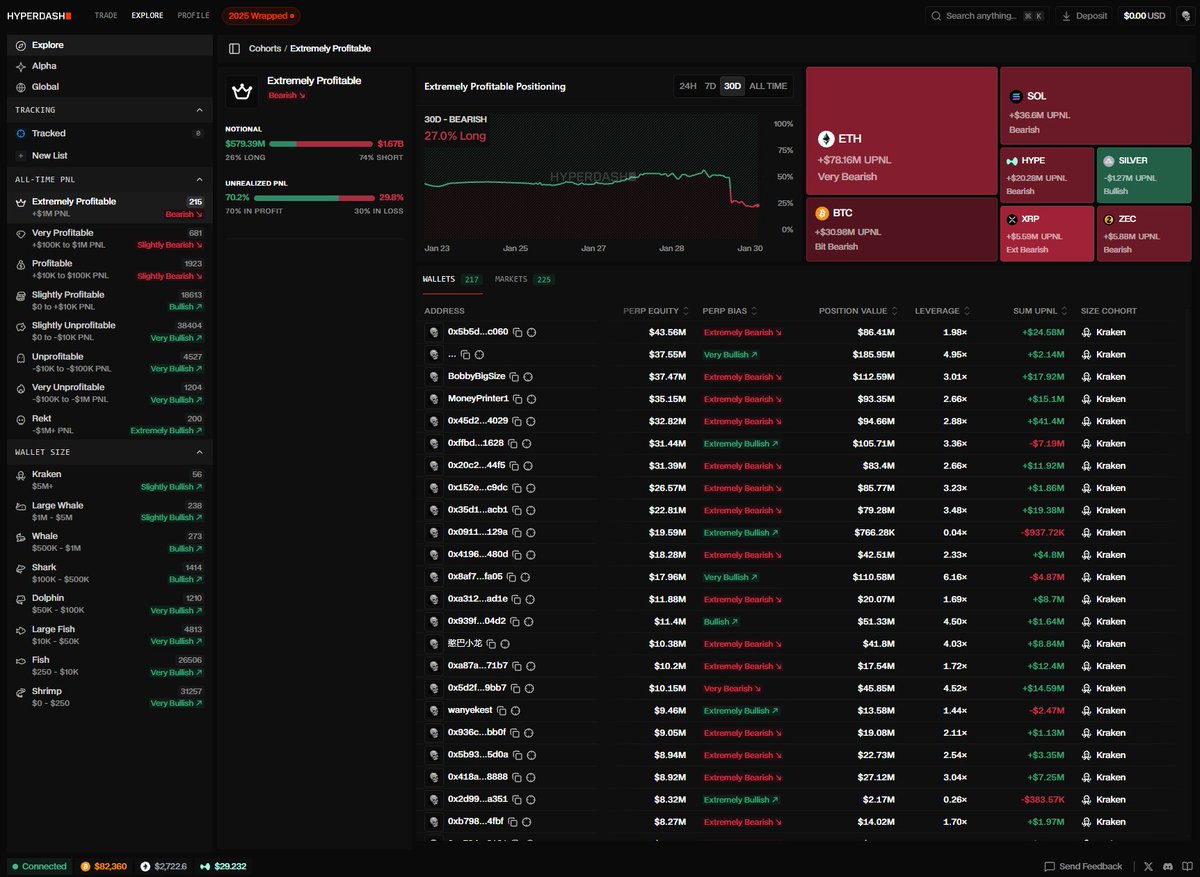Open Global in the sidebar
Image resolution: width=1200 pixels, height=877 pixels.
click(108, 87)
